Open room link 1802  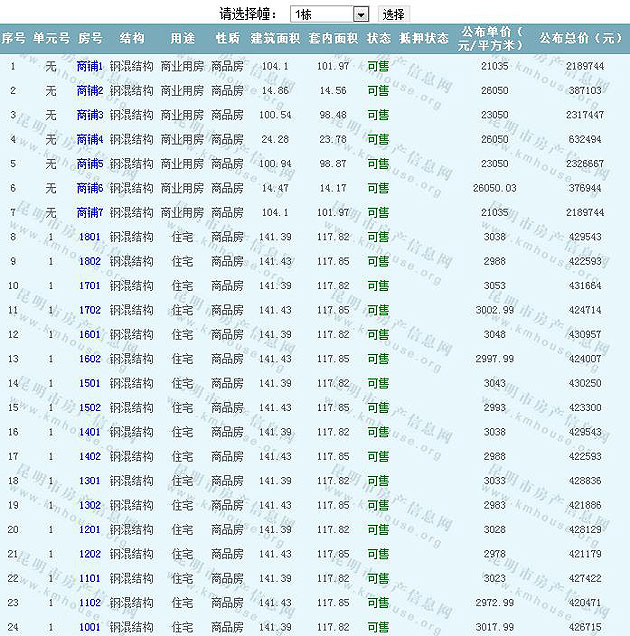90,261
